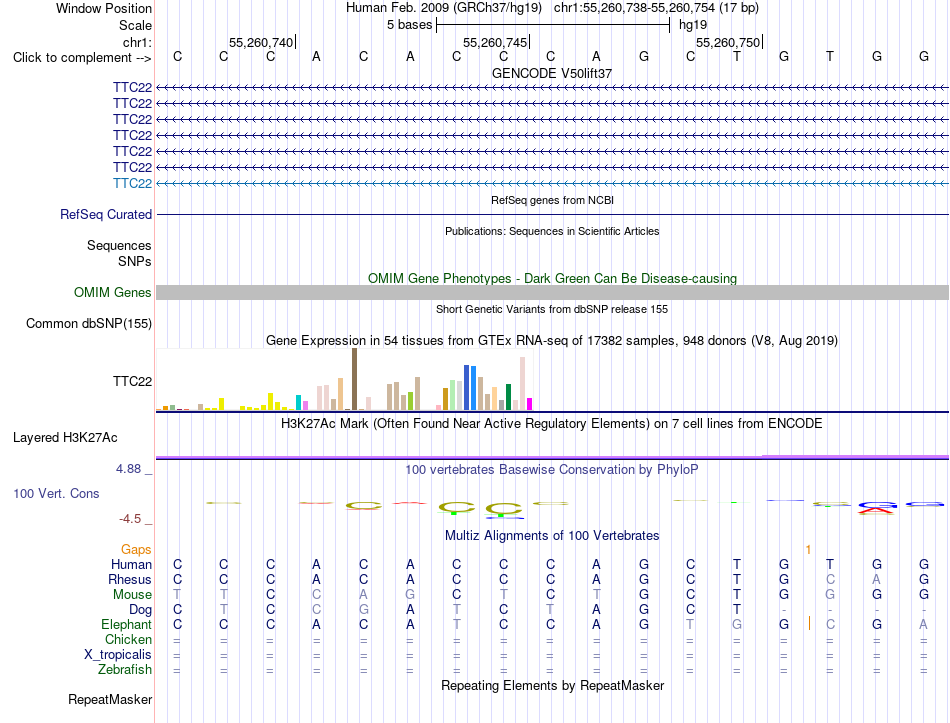Click the Layered H3K27Ac track label
The image size is (950, 723).
click(65, 438)
